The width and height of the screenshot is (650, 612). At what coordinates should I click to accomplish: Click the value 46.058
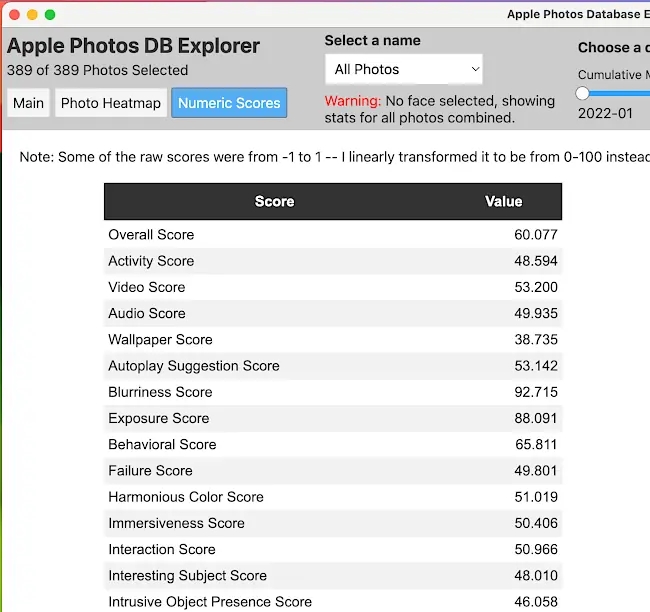pyautogui.click(x=536, y=602)
